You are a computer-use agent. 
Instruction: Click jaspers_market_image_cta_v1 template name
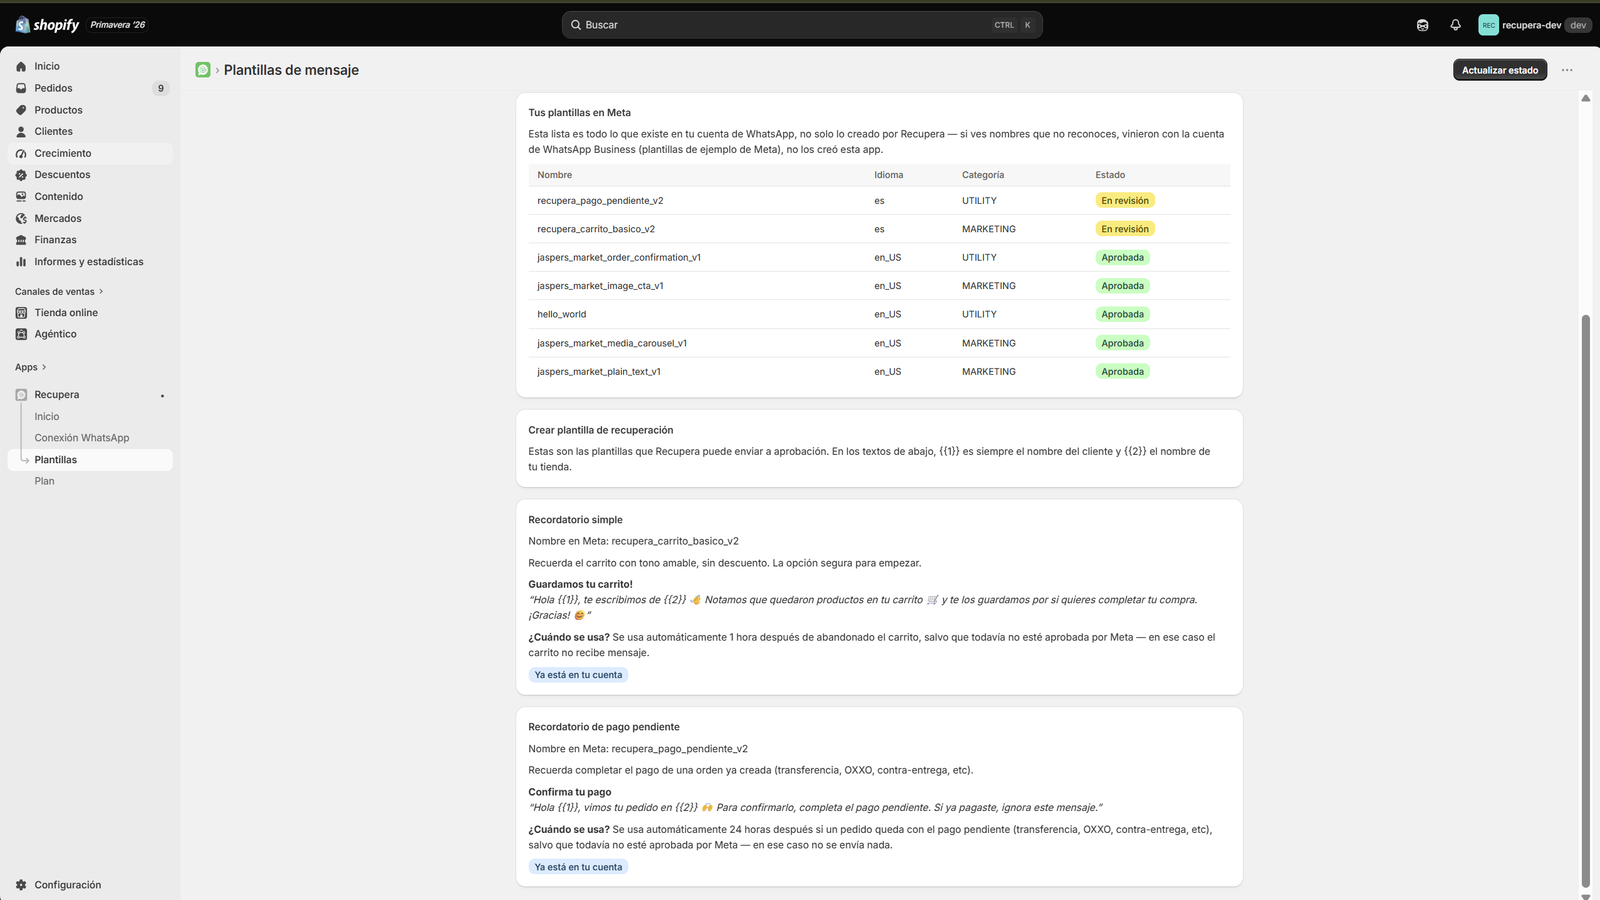tap(600, 286)
